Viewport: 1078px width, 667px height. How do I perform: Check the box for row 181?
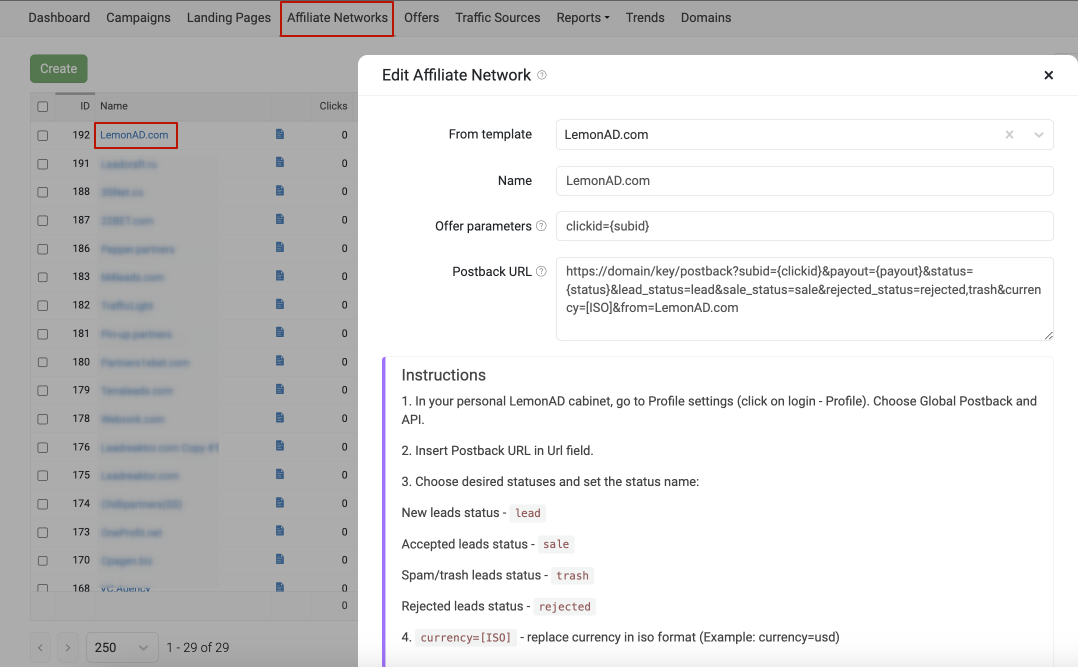pyautogui.click(x=43, y=334)
